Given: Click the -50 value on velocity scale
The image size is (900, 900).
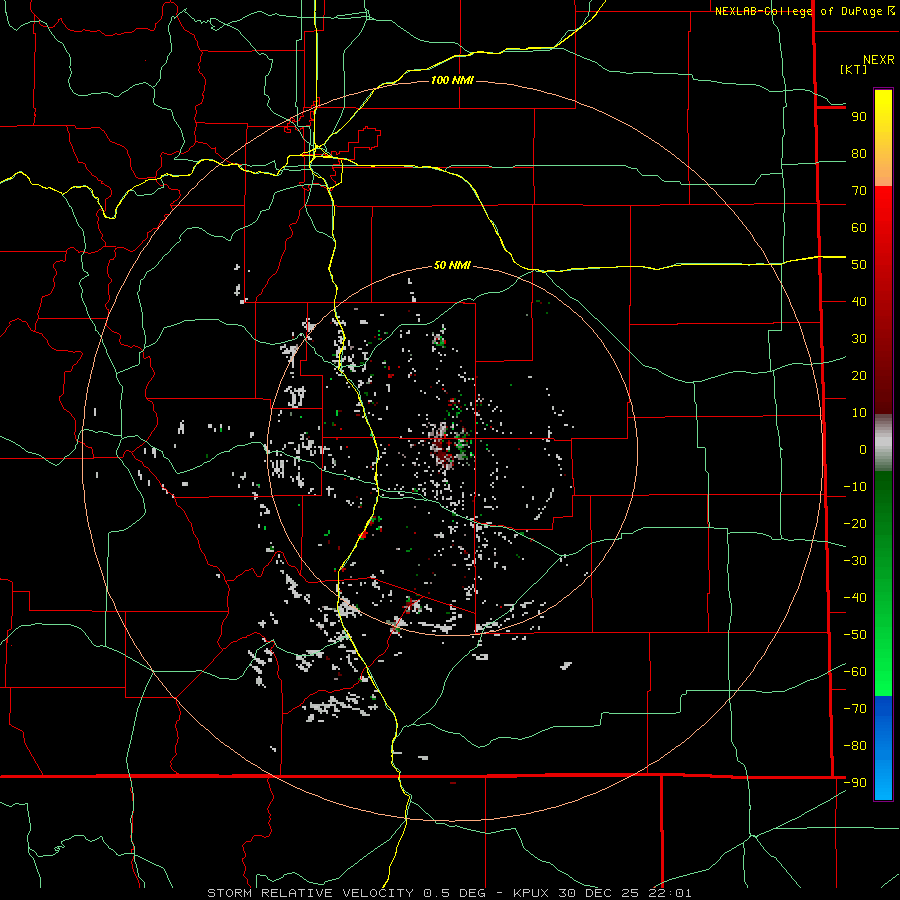Looking at the screenshot, I should coord(855,635).
